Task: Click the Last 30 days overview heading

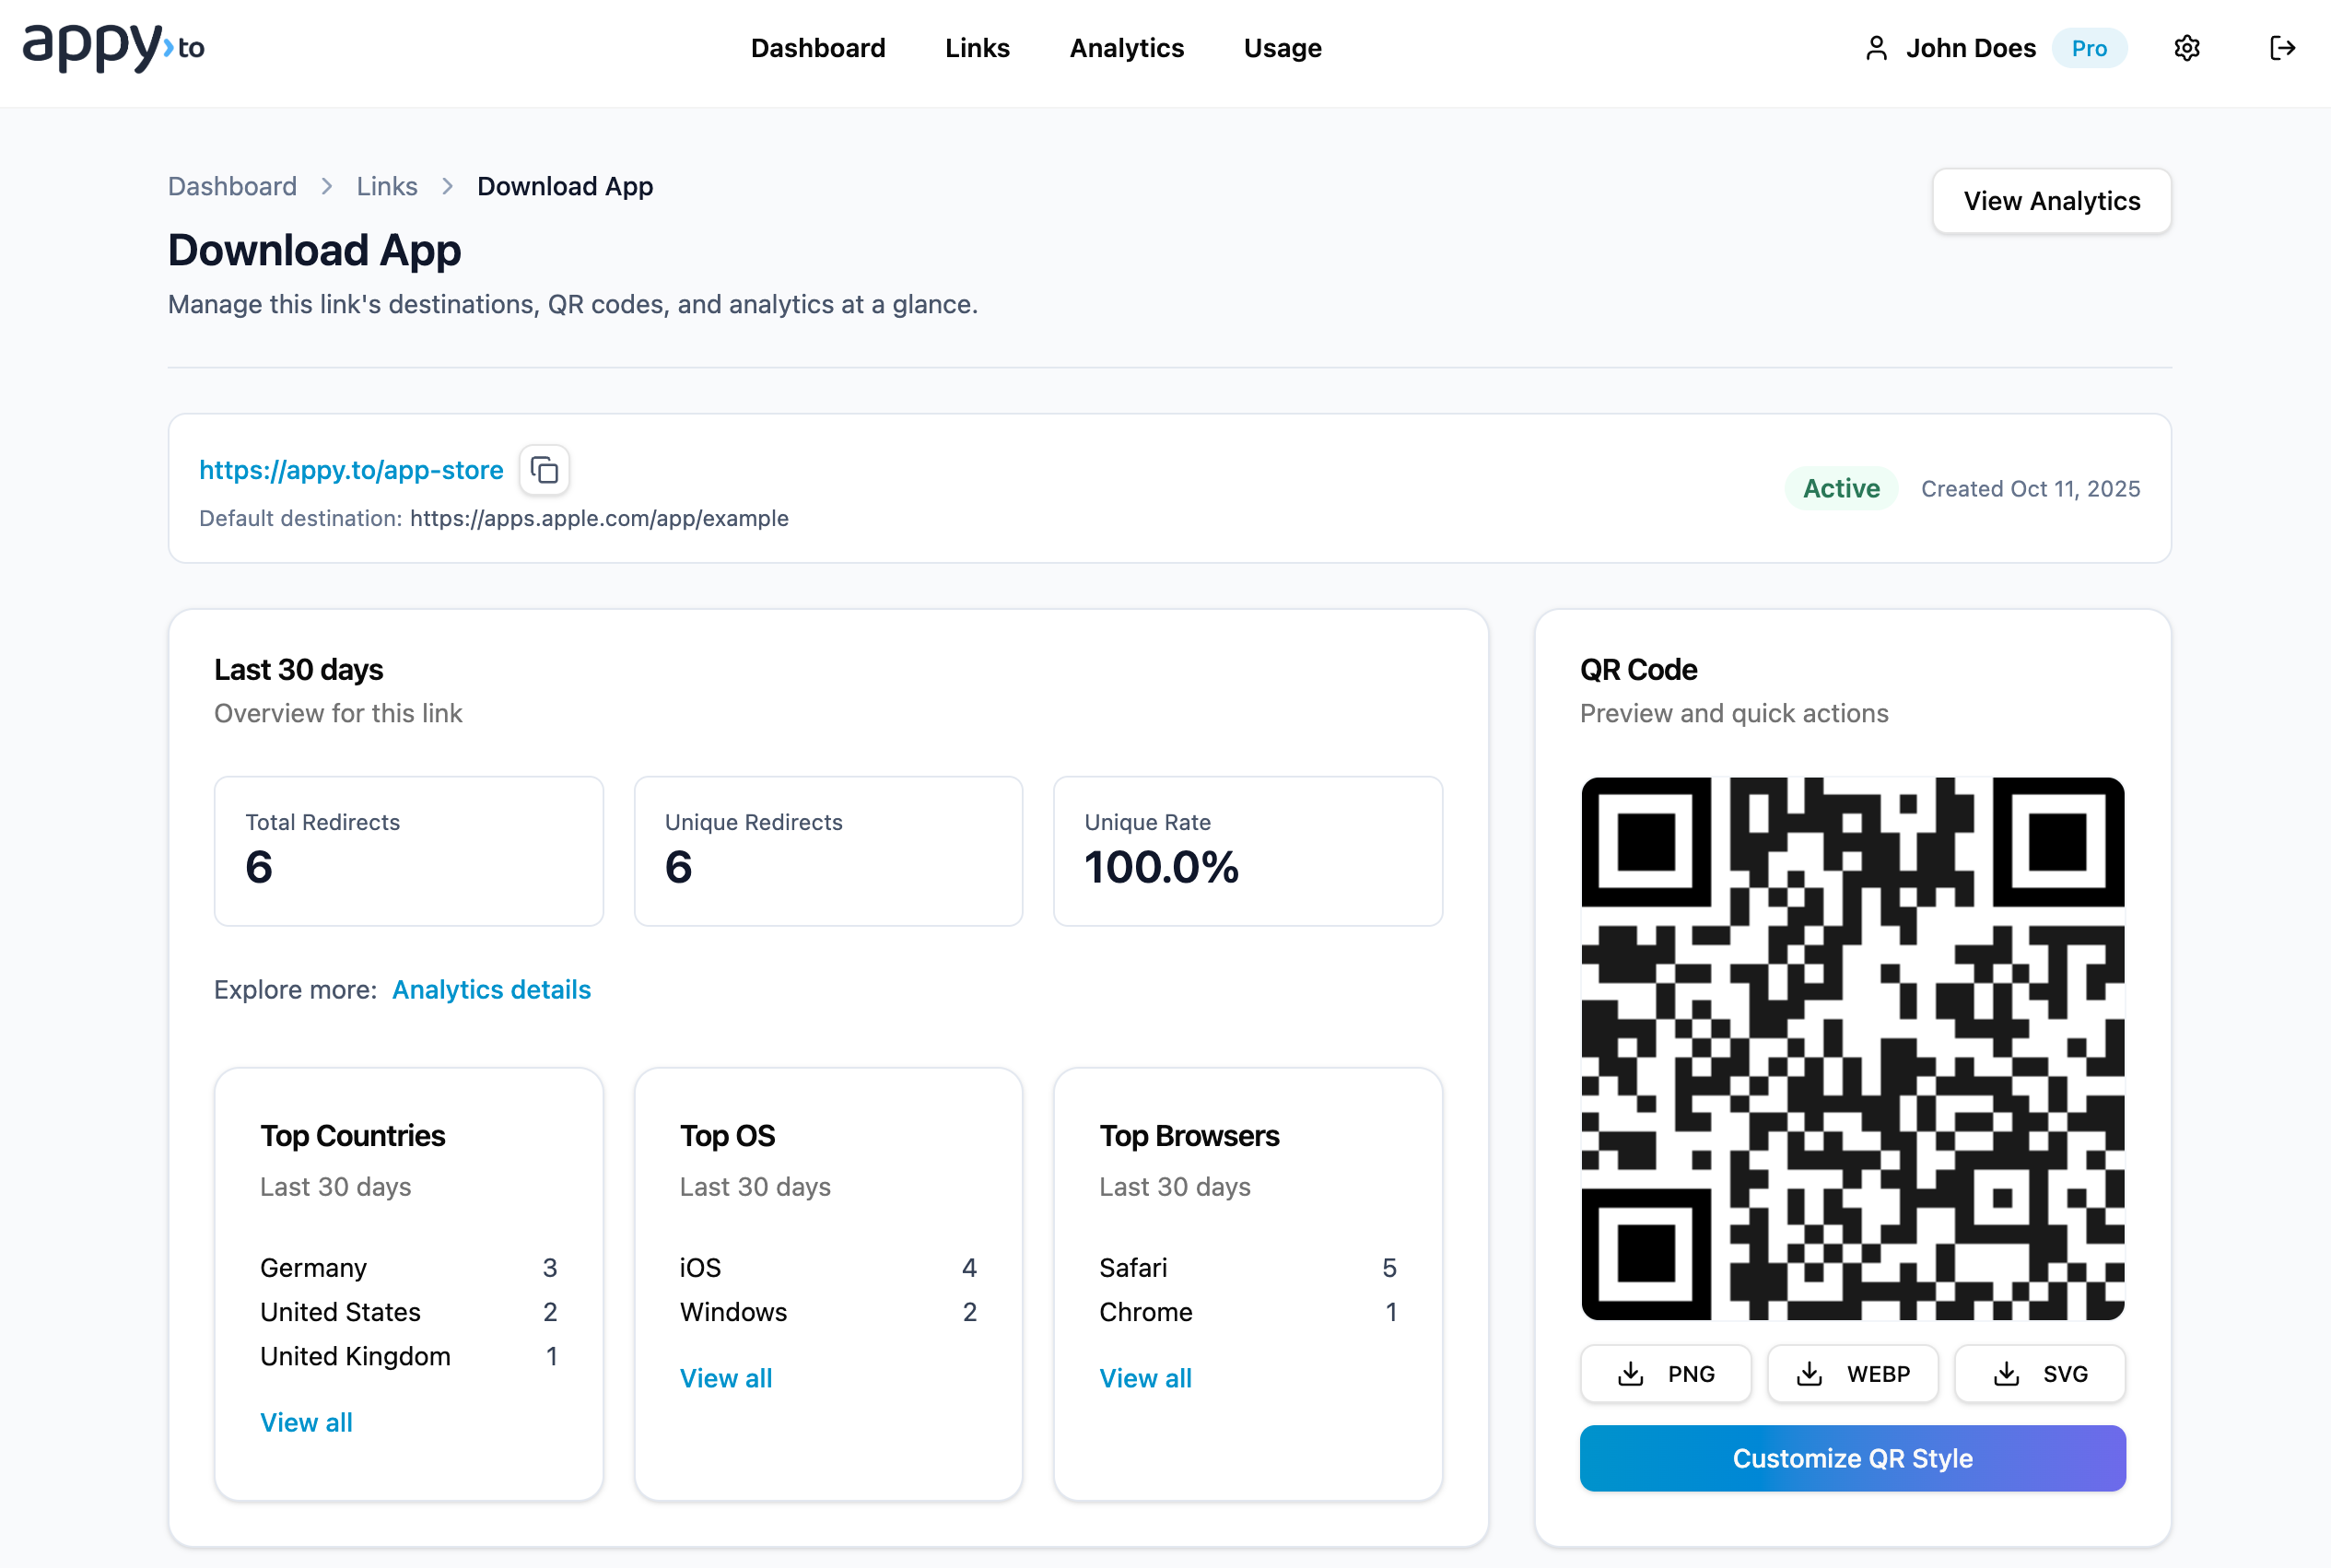Action: (x=298, y=669)
